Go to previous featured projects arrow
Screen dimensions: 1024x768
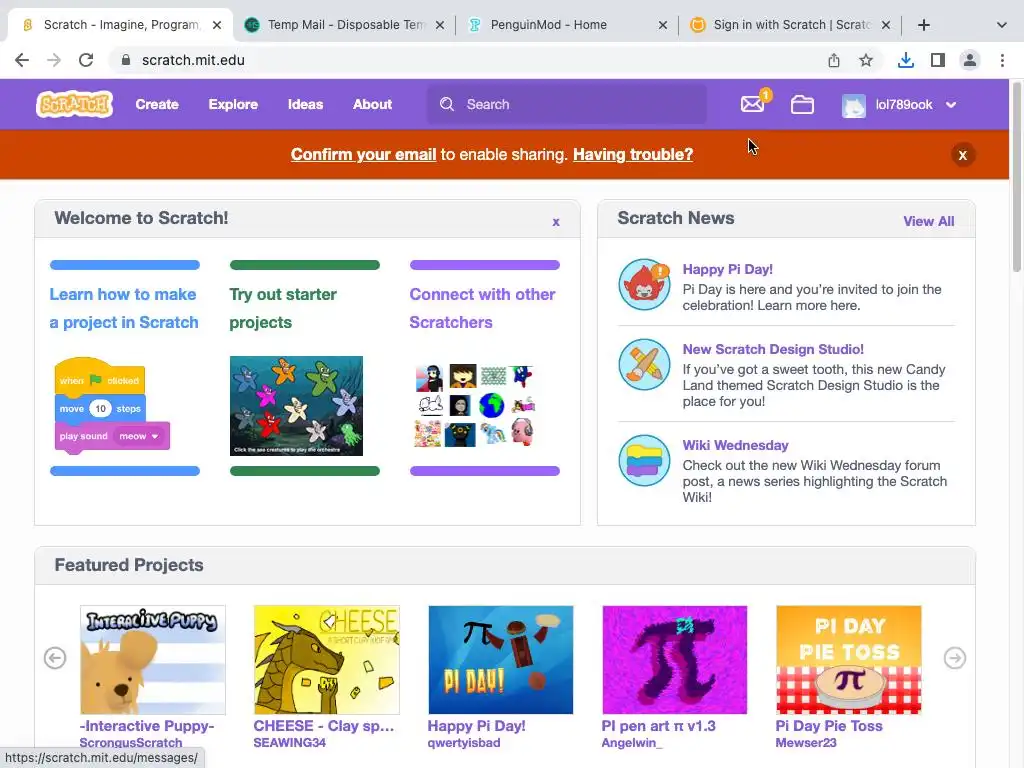(55, 658)
